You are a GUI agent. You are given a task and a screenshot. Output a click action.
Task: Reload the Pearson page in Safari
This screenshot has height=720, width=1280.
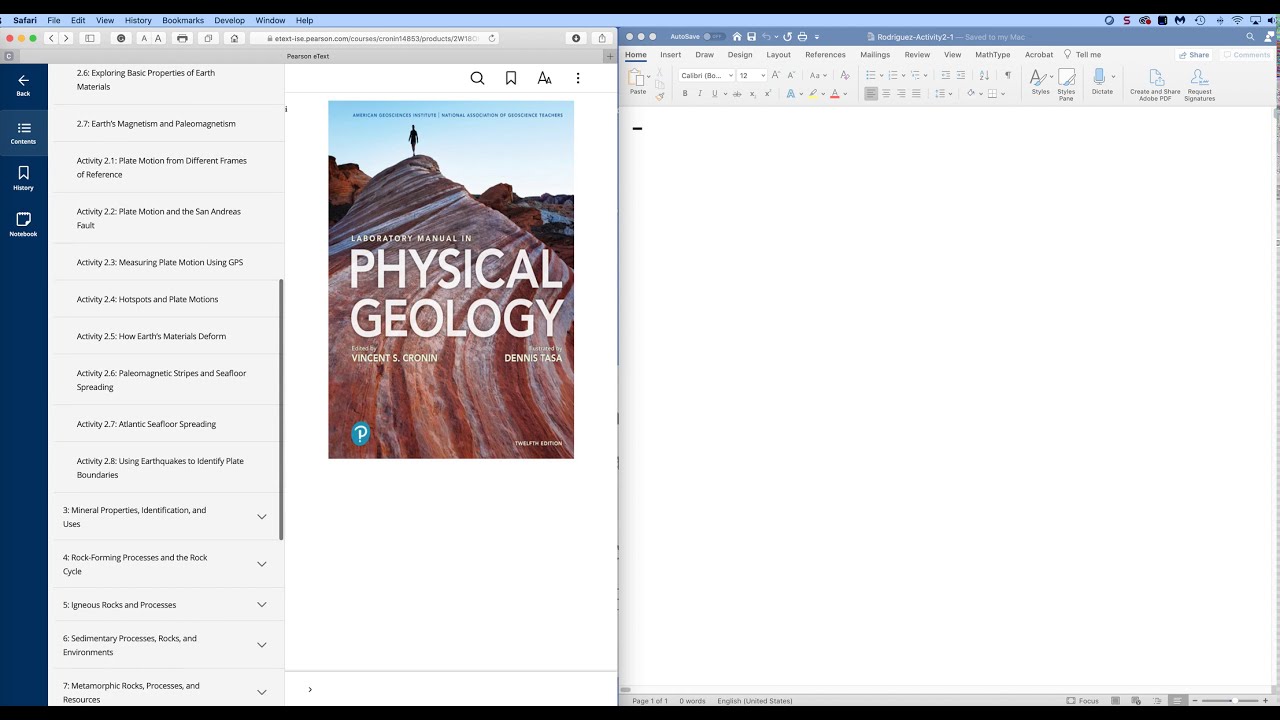tap(492, 38)
